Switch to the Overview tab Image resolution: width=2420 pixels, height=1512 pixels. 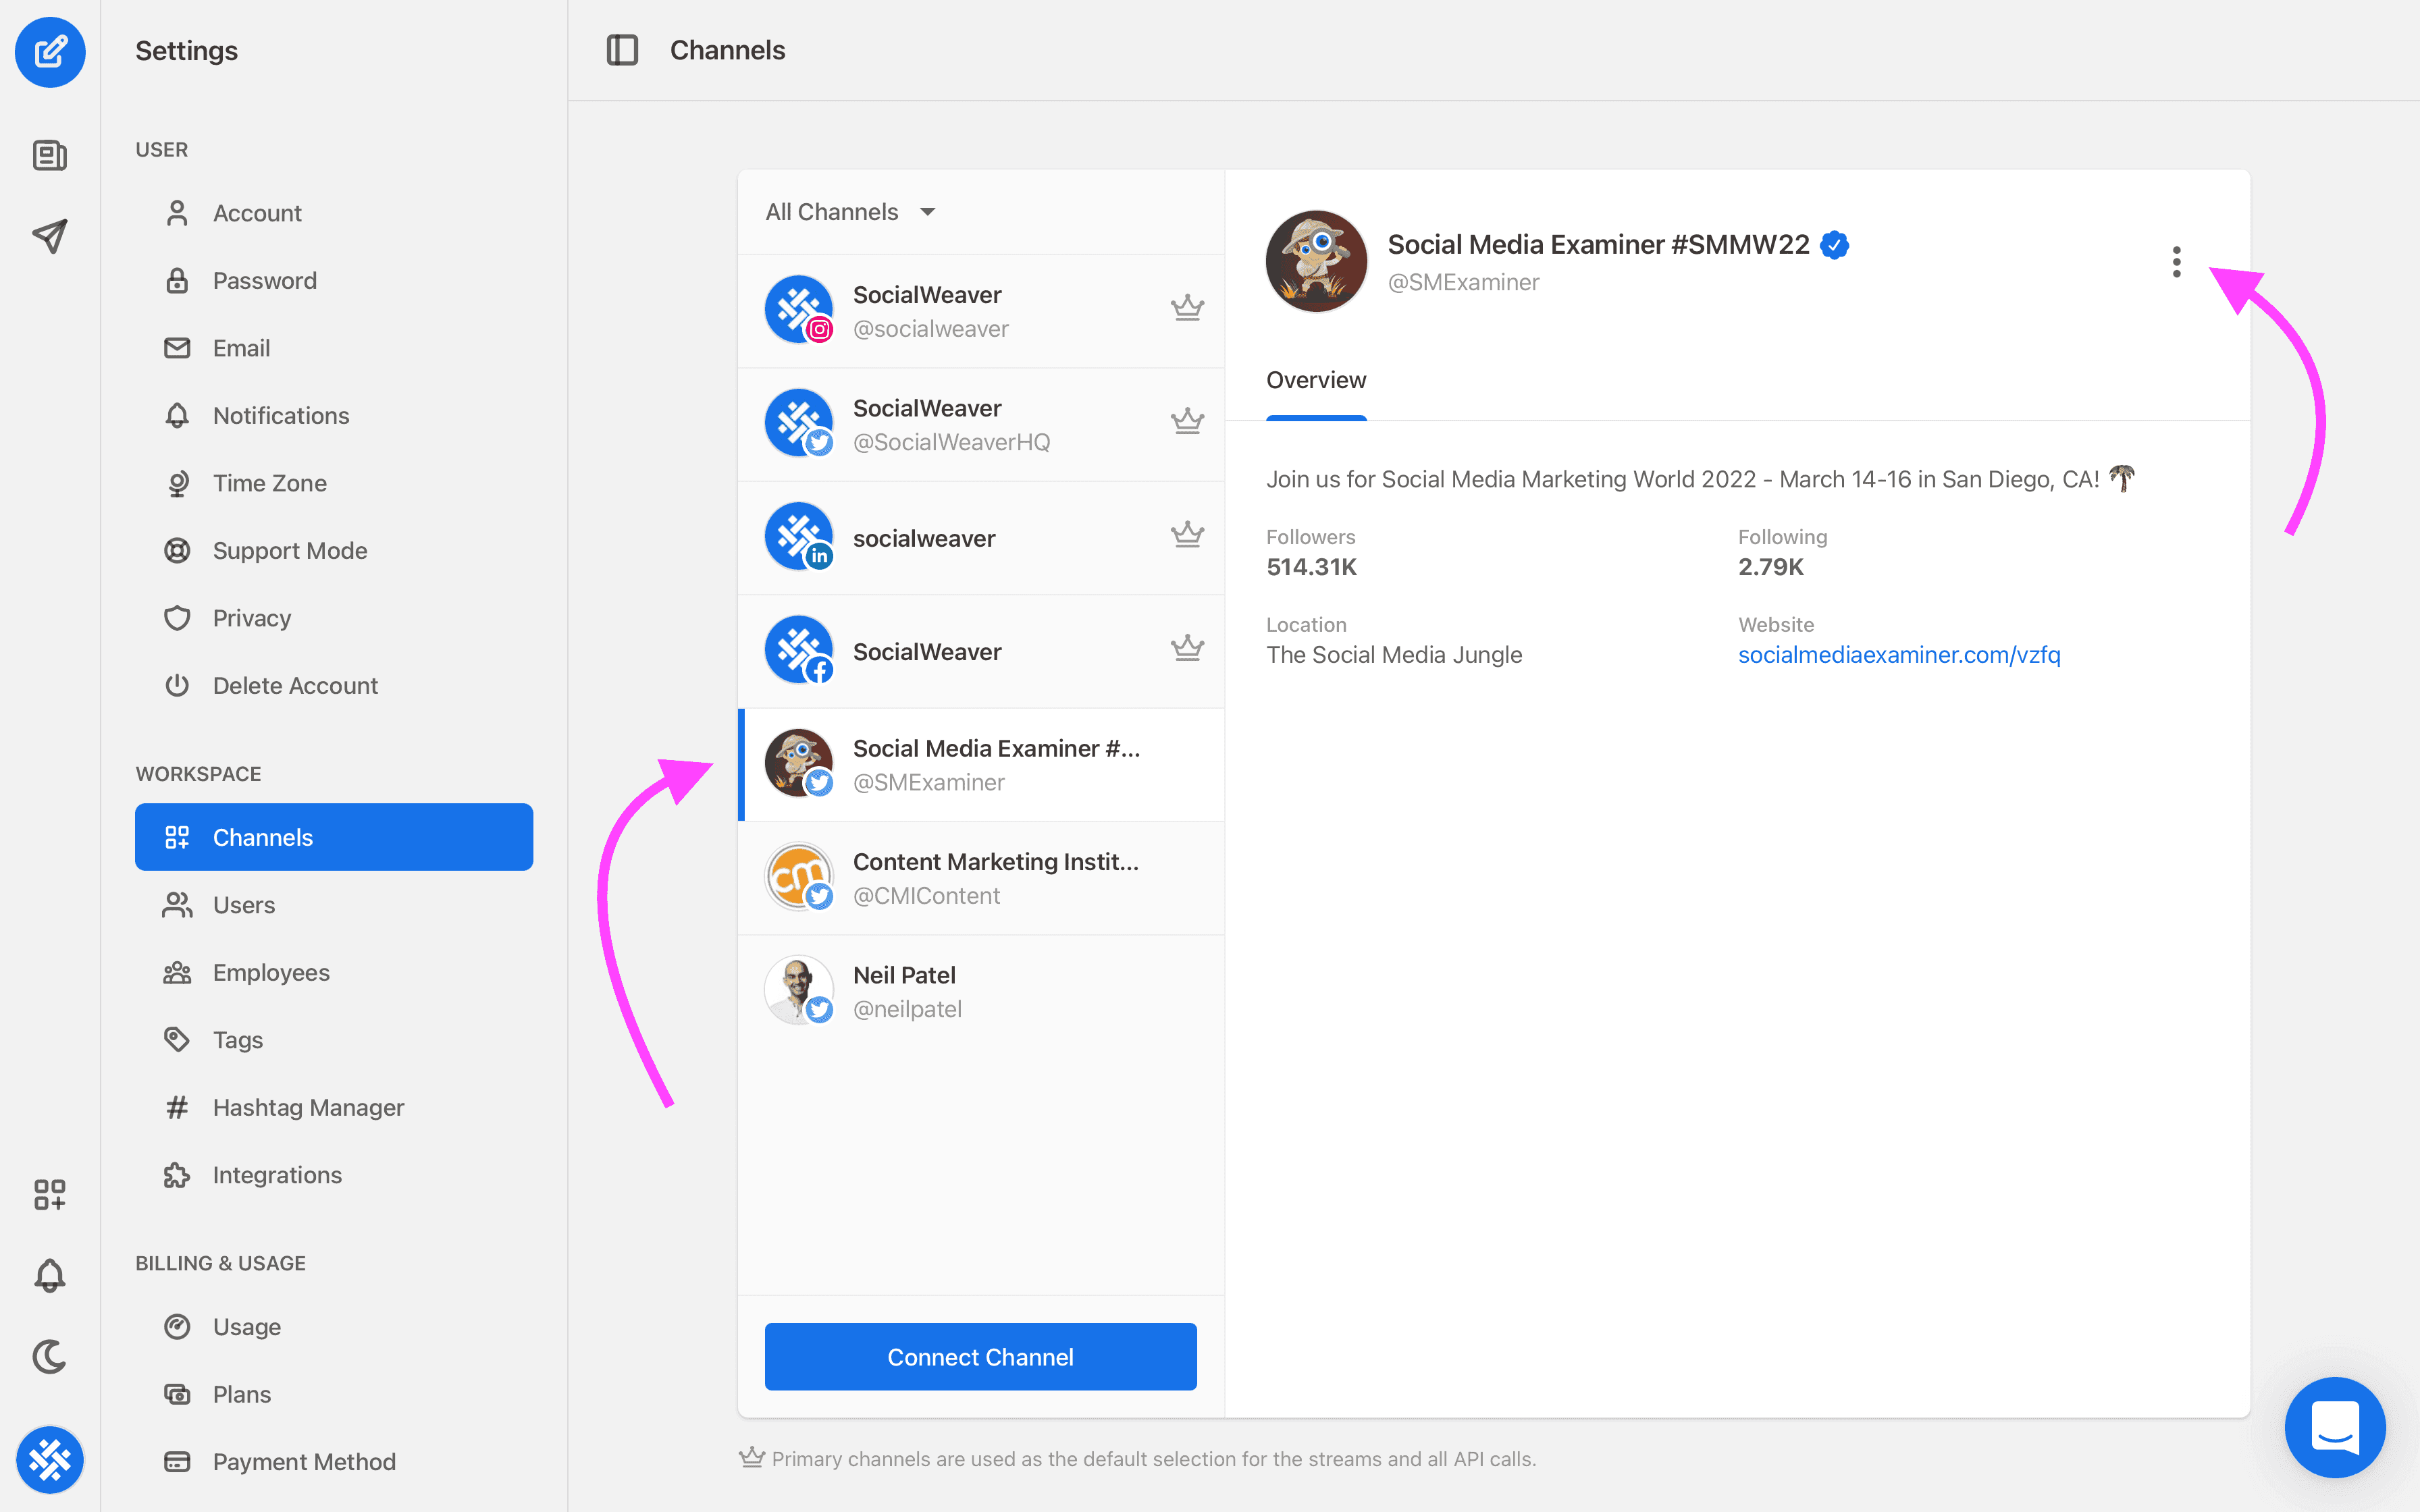pyautogui.click(x=1316, y=380)
